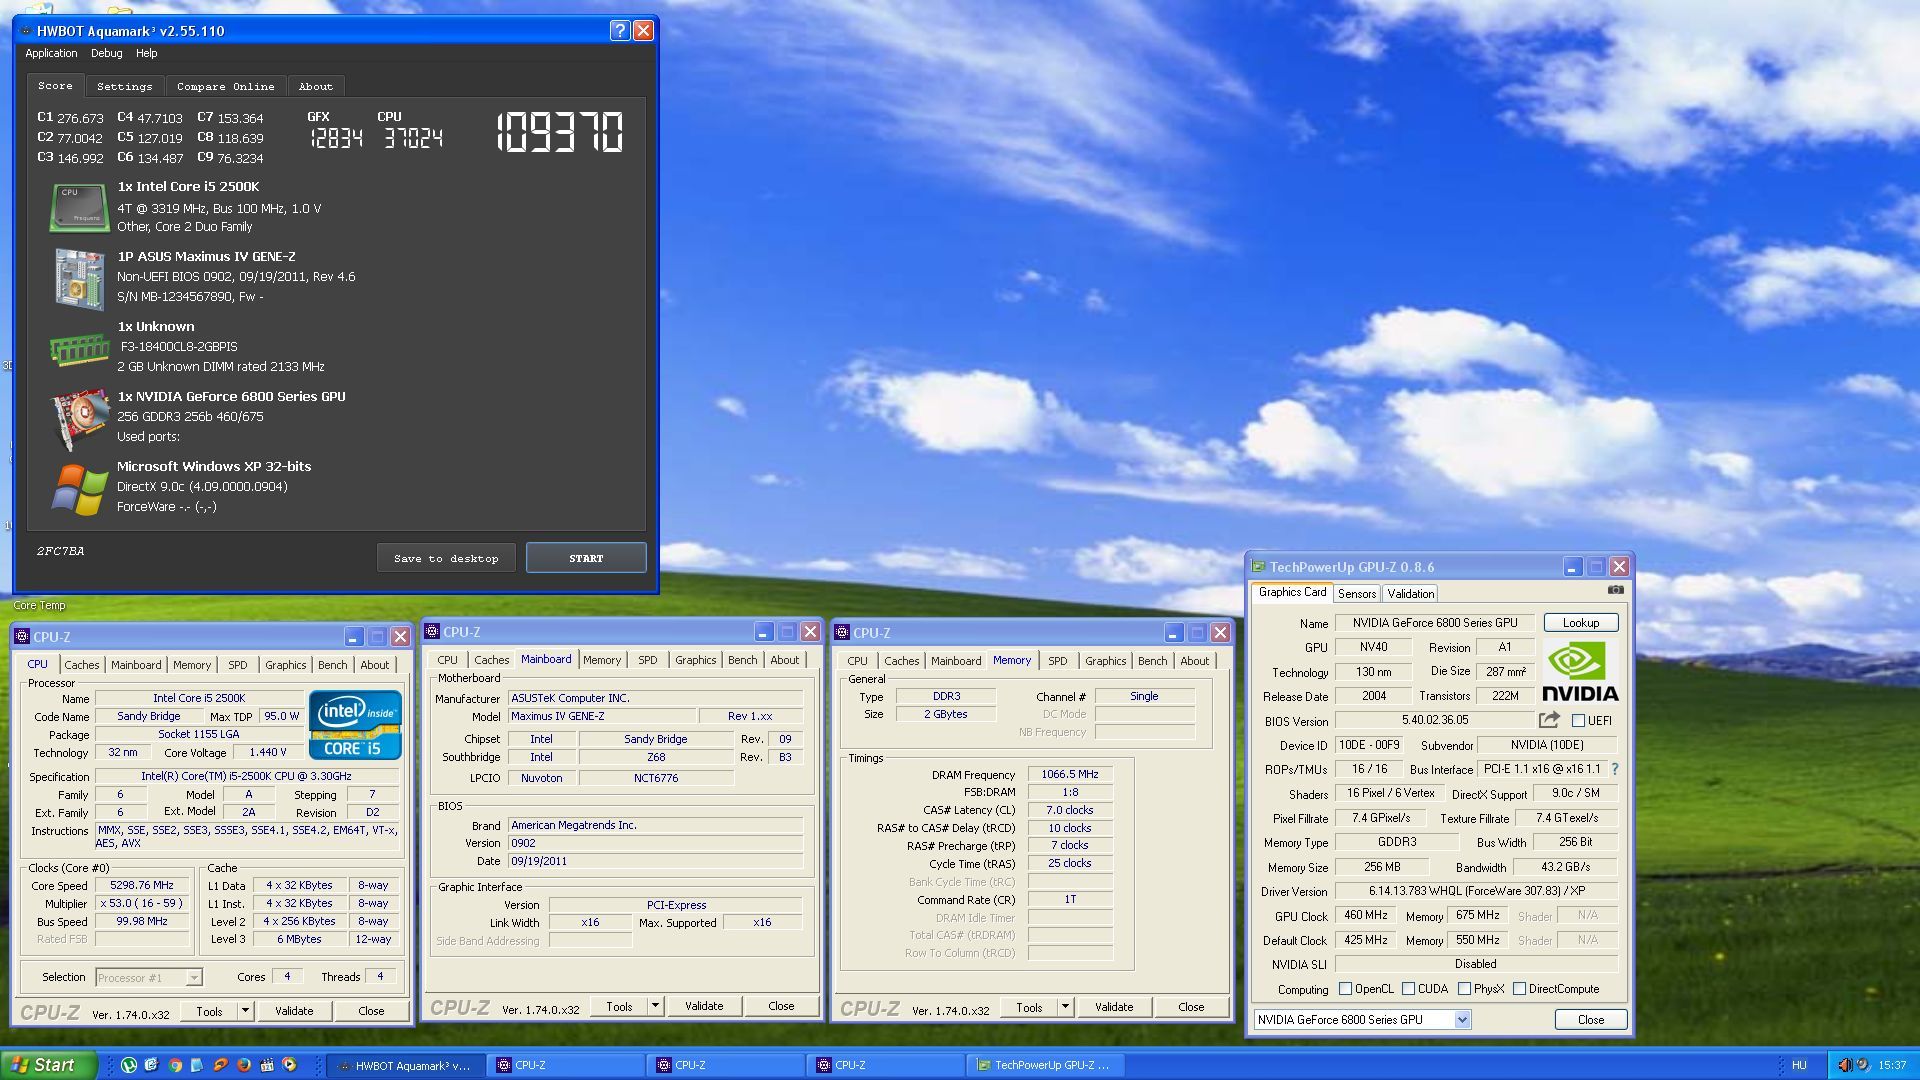Switch to the HWBOT Aquamark taskbar button
This screenshot has width=1920, height=1080.
click(407, 1065)
